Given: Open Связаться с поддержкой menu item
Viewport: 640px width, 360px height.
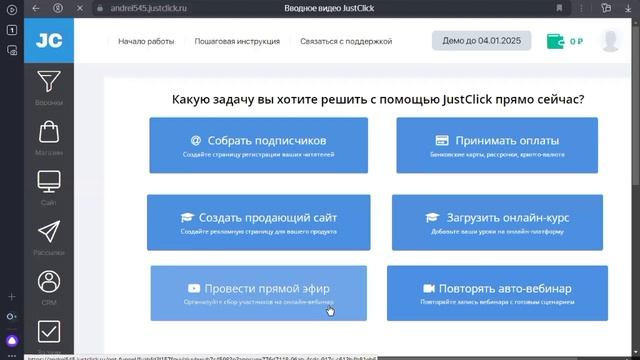Looking at the screenshot, I should (346, 41).
